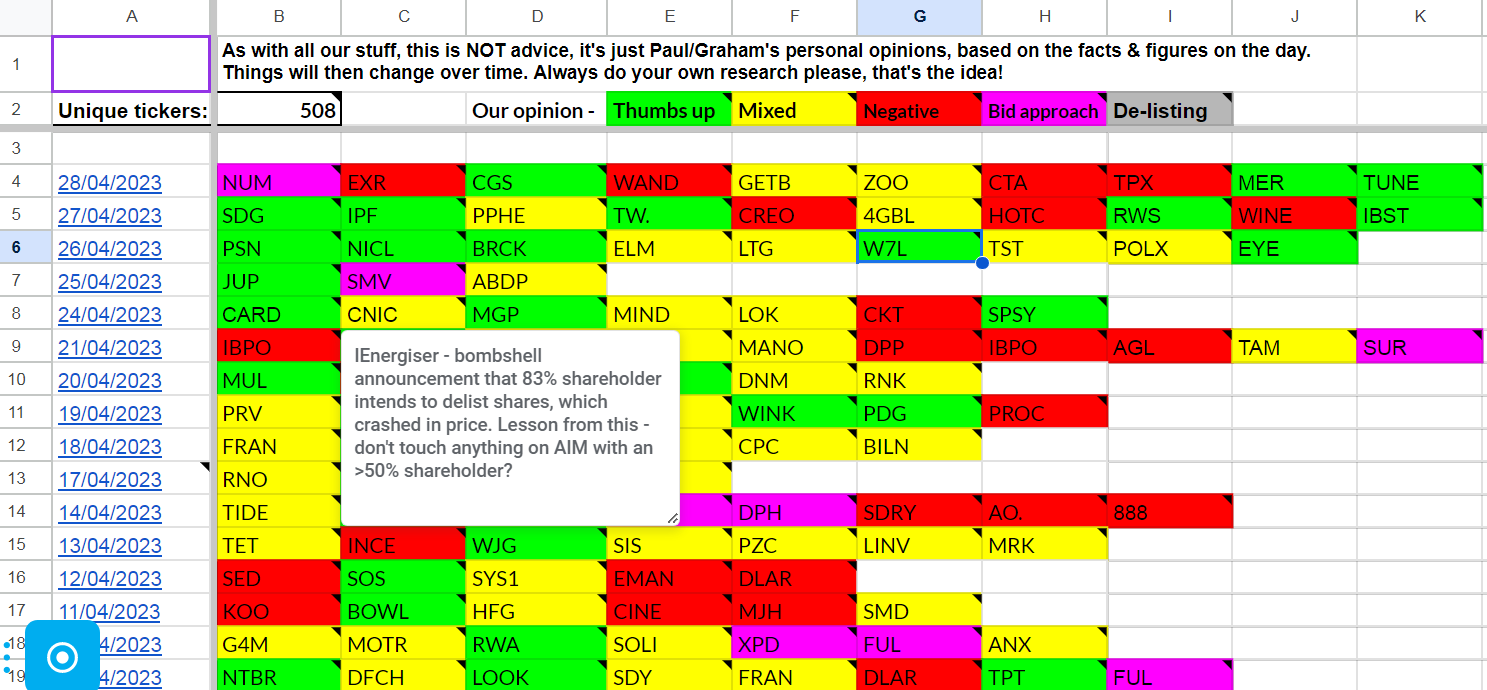This screenshot has width=1487, height=690.
Task: Select column A header
Action: click(x=131, y=16)
